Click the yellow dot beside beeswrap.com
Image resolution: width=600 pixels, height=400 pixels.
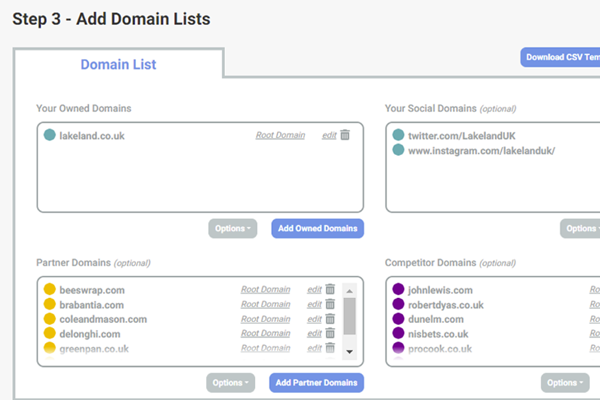(x=49, y=289)
